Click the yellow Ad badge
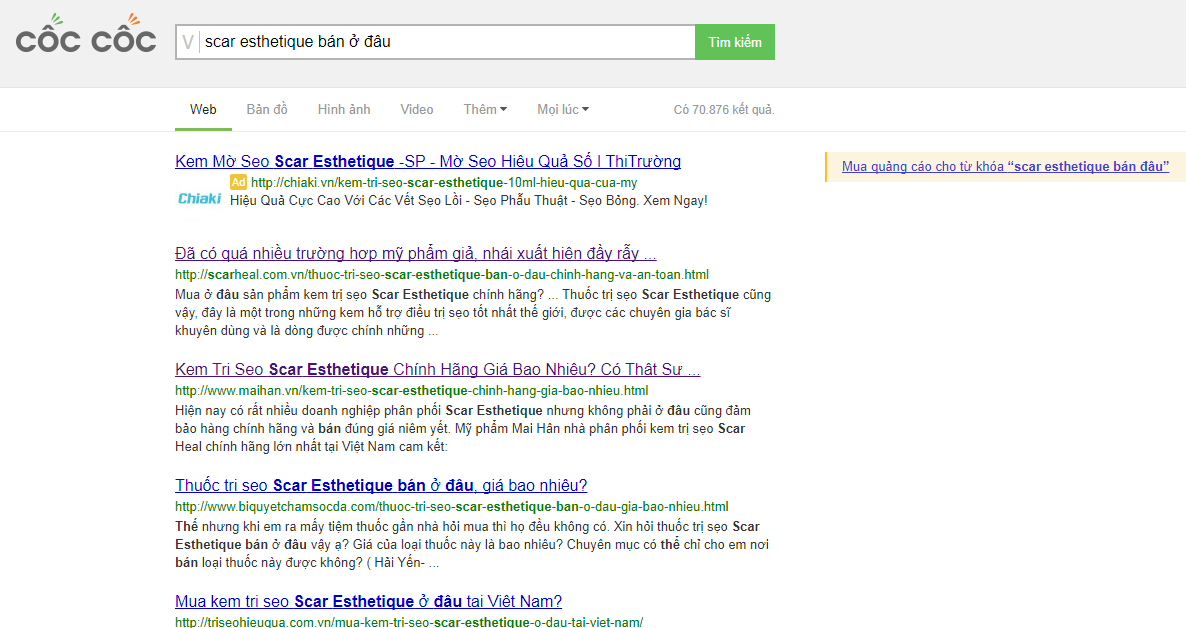1186x628 pixels. coord(238,182)
